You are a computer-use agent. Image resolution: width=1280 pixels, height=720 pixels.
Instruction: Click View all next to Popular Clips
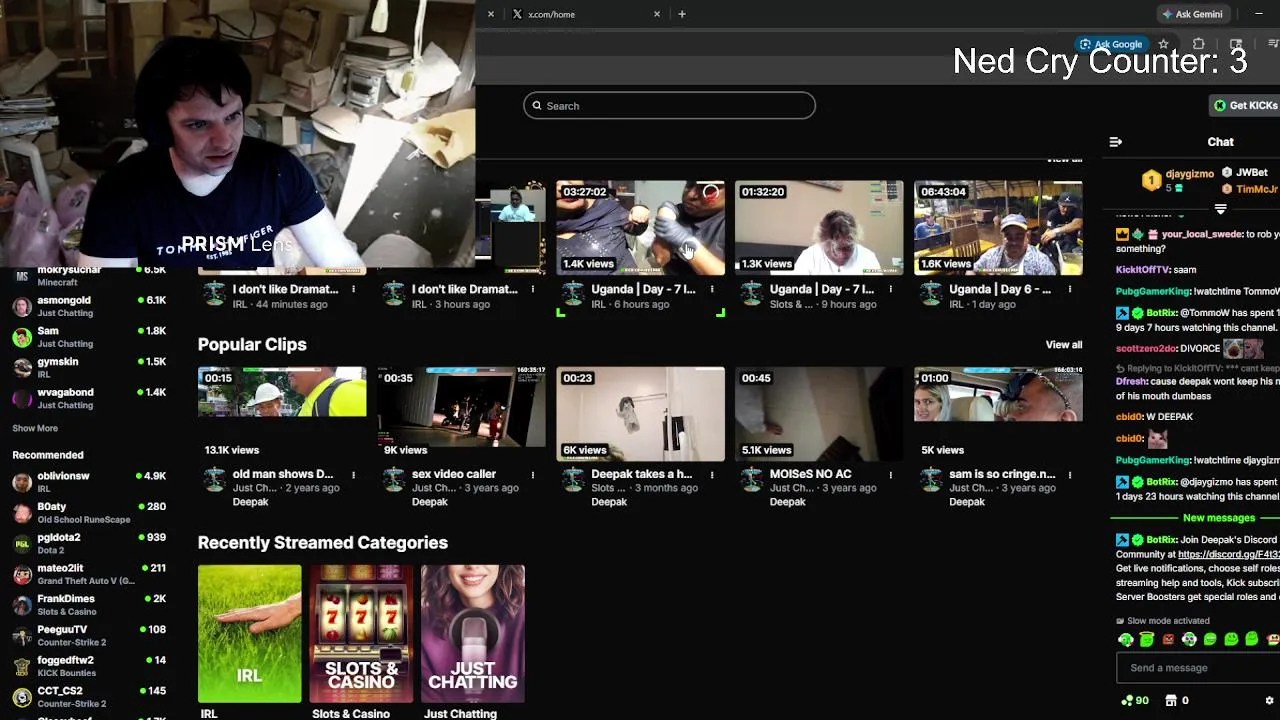click(1063, 344)
